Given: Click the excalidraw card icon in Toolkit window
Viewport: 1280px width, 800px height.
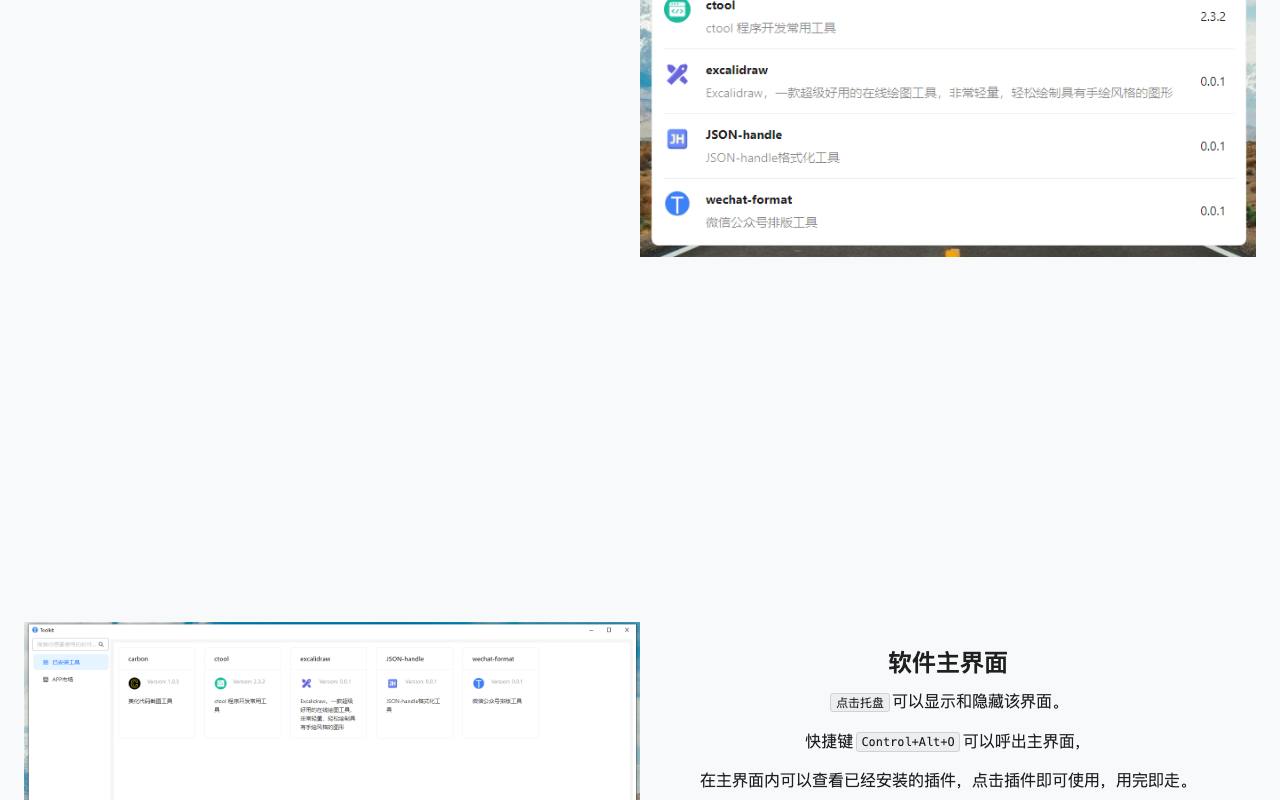Looking at the screenshot, I should coord(307,683).
